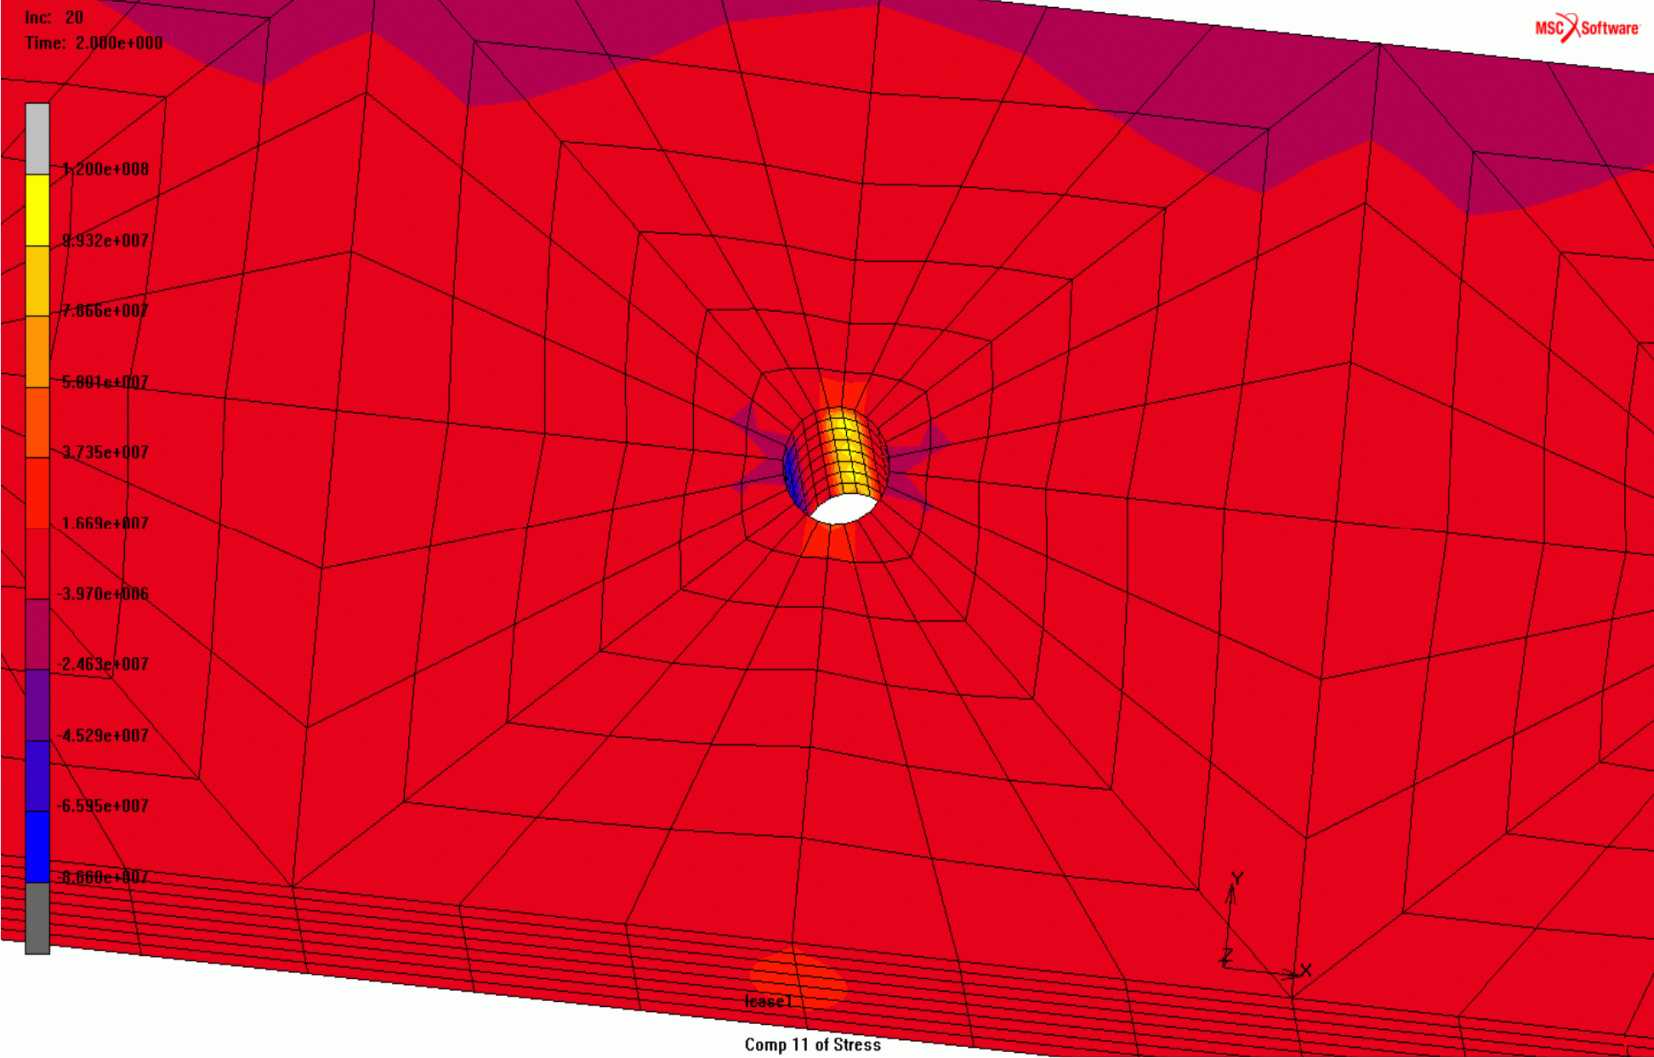
Task: Click the Time: 2.000e+000 label
Action: pyautogui.click(x=94, y=43)
